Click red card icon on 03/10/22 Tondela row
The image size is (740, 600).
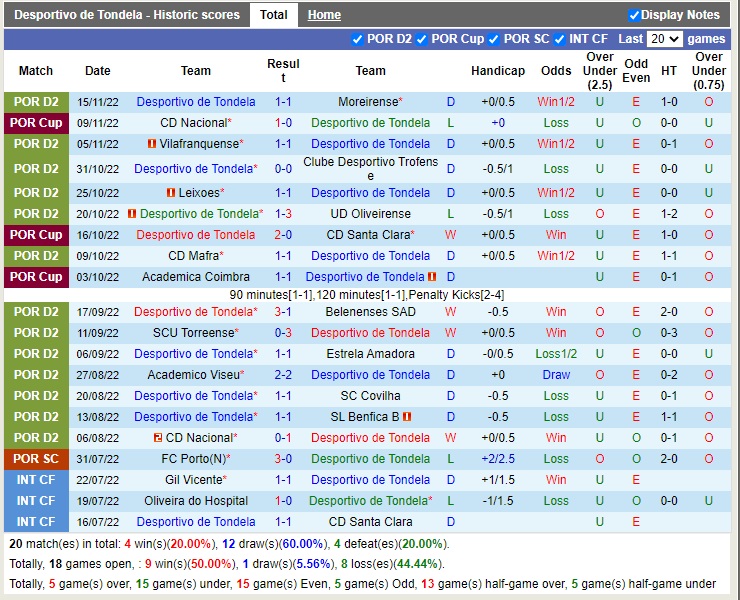tap(432, 277)
